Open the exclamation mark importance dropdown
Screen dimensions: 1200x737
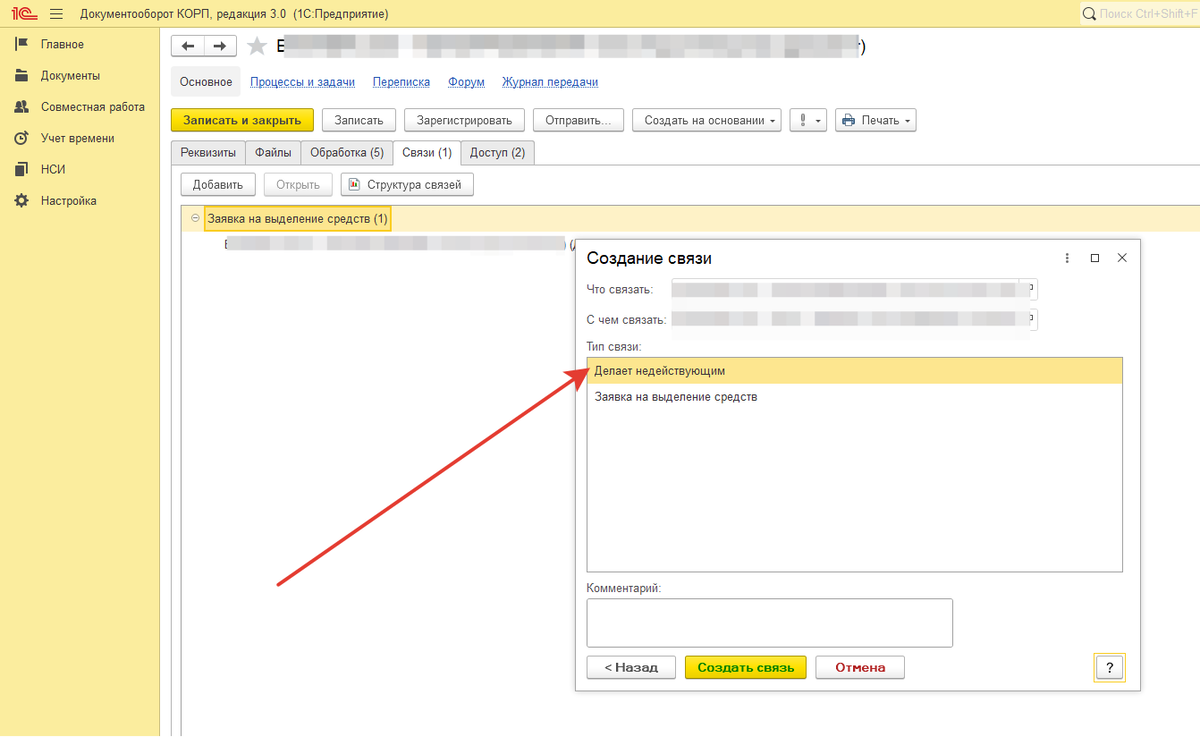click(808, 120)
